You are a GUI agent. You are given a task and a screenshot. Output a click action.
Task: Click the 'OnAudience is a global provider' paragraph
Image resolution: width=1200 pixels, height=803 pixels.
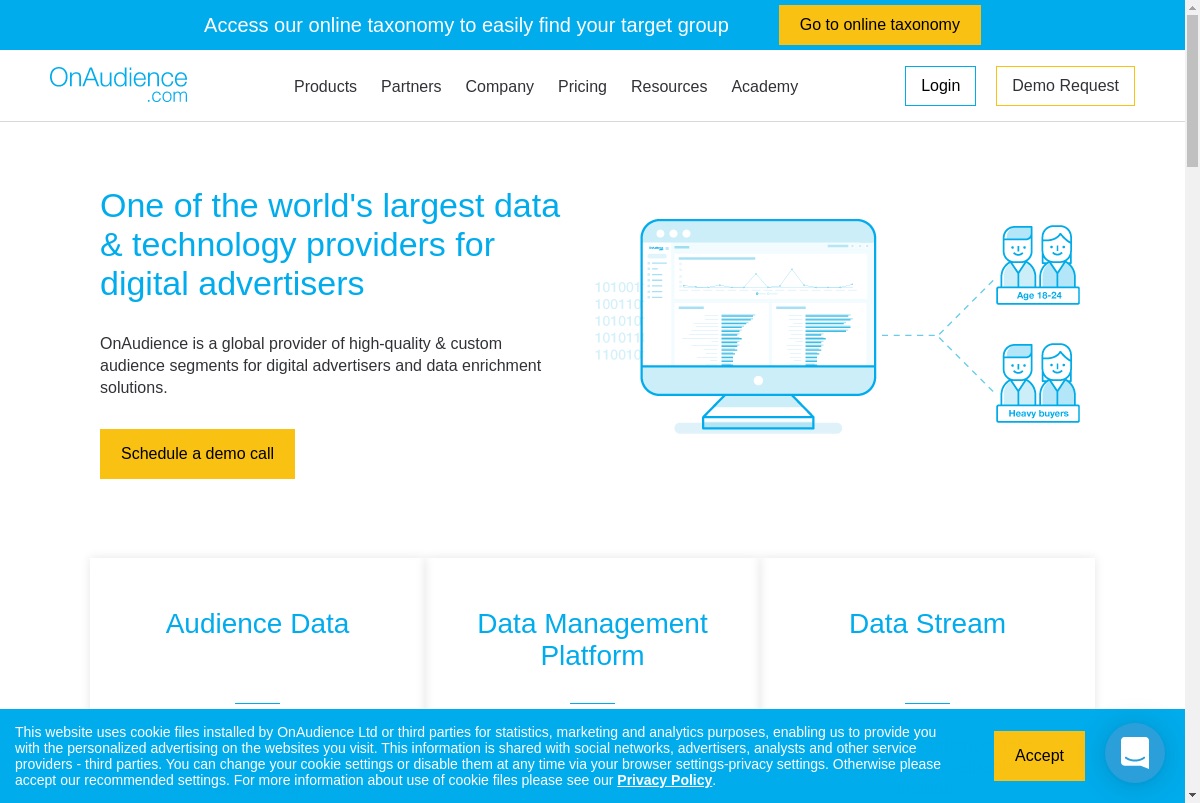(x=320, y=365)
